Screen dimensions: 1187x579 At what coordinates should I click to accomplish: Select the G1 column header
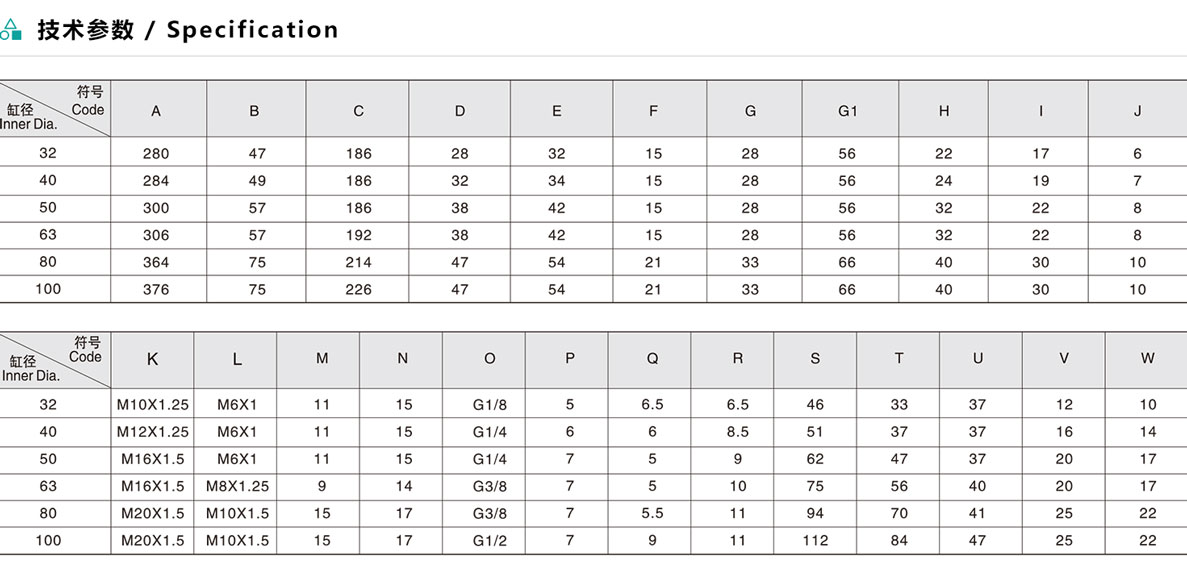click(x=848, y=111)
